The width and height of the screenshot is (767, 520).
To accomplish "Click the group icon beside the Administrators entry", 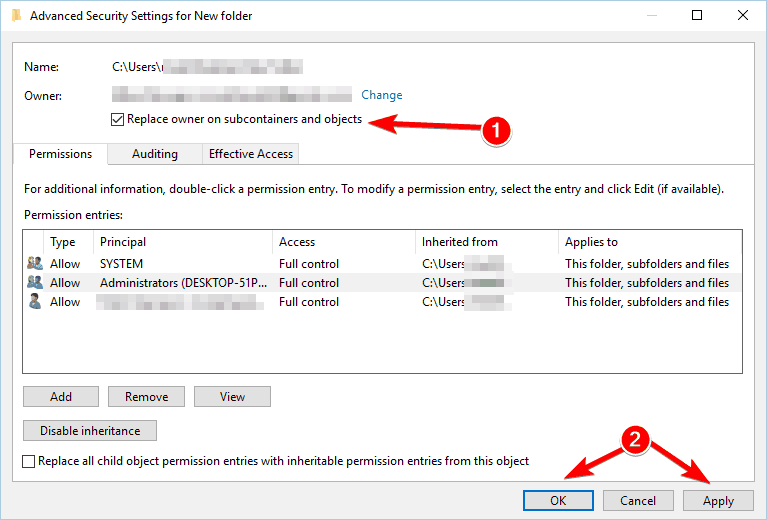I will pos(35,283).
